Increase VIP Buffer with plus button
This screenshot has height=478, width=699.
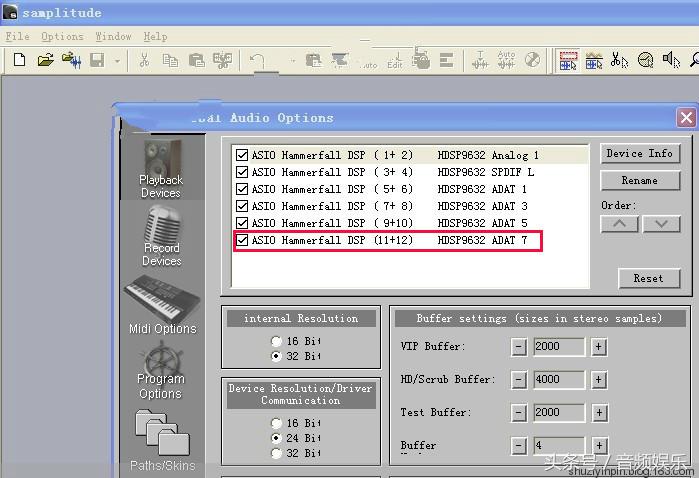(599, 346)
